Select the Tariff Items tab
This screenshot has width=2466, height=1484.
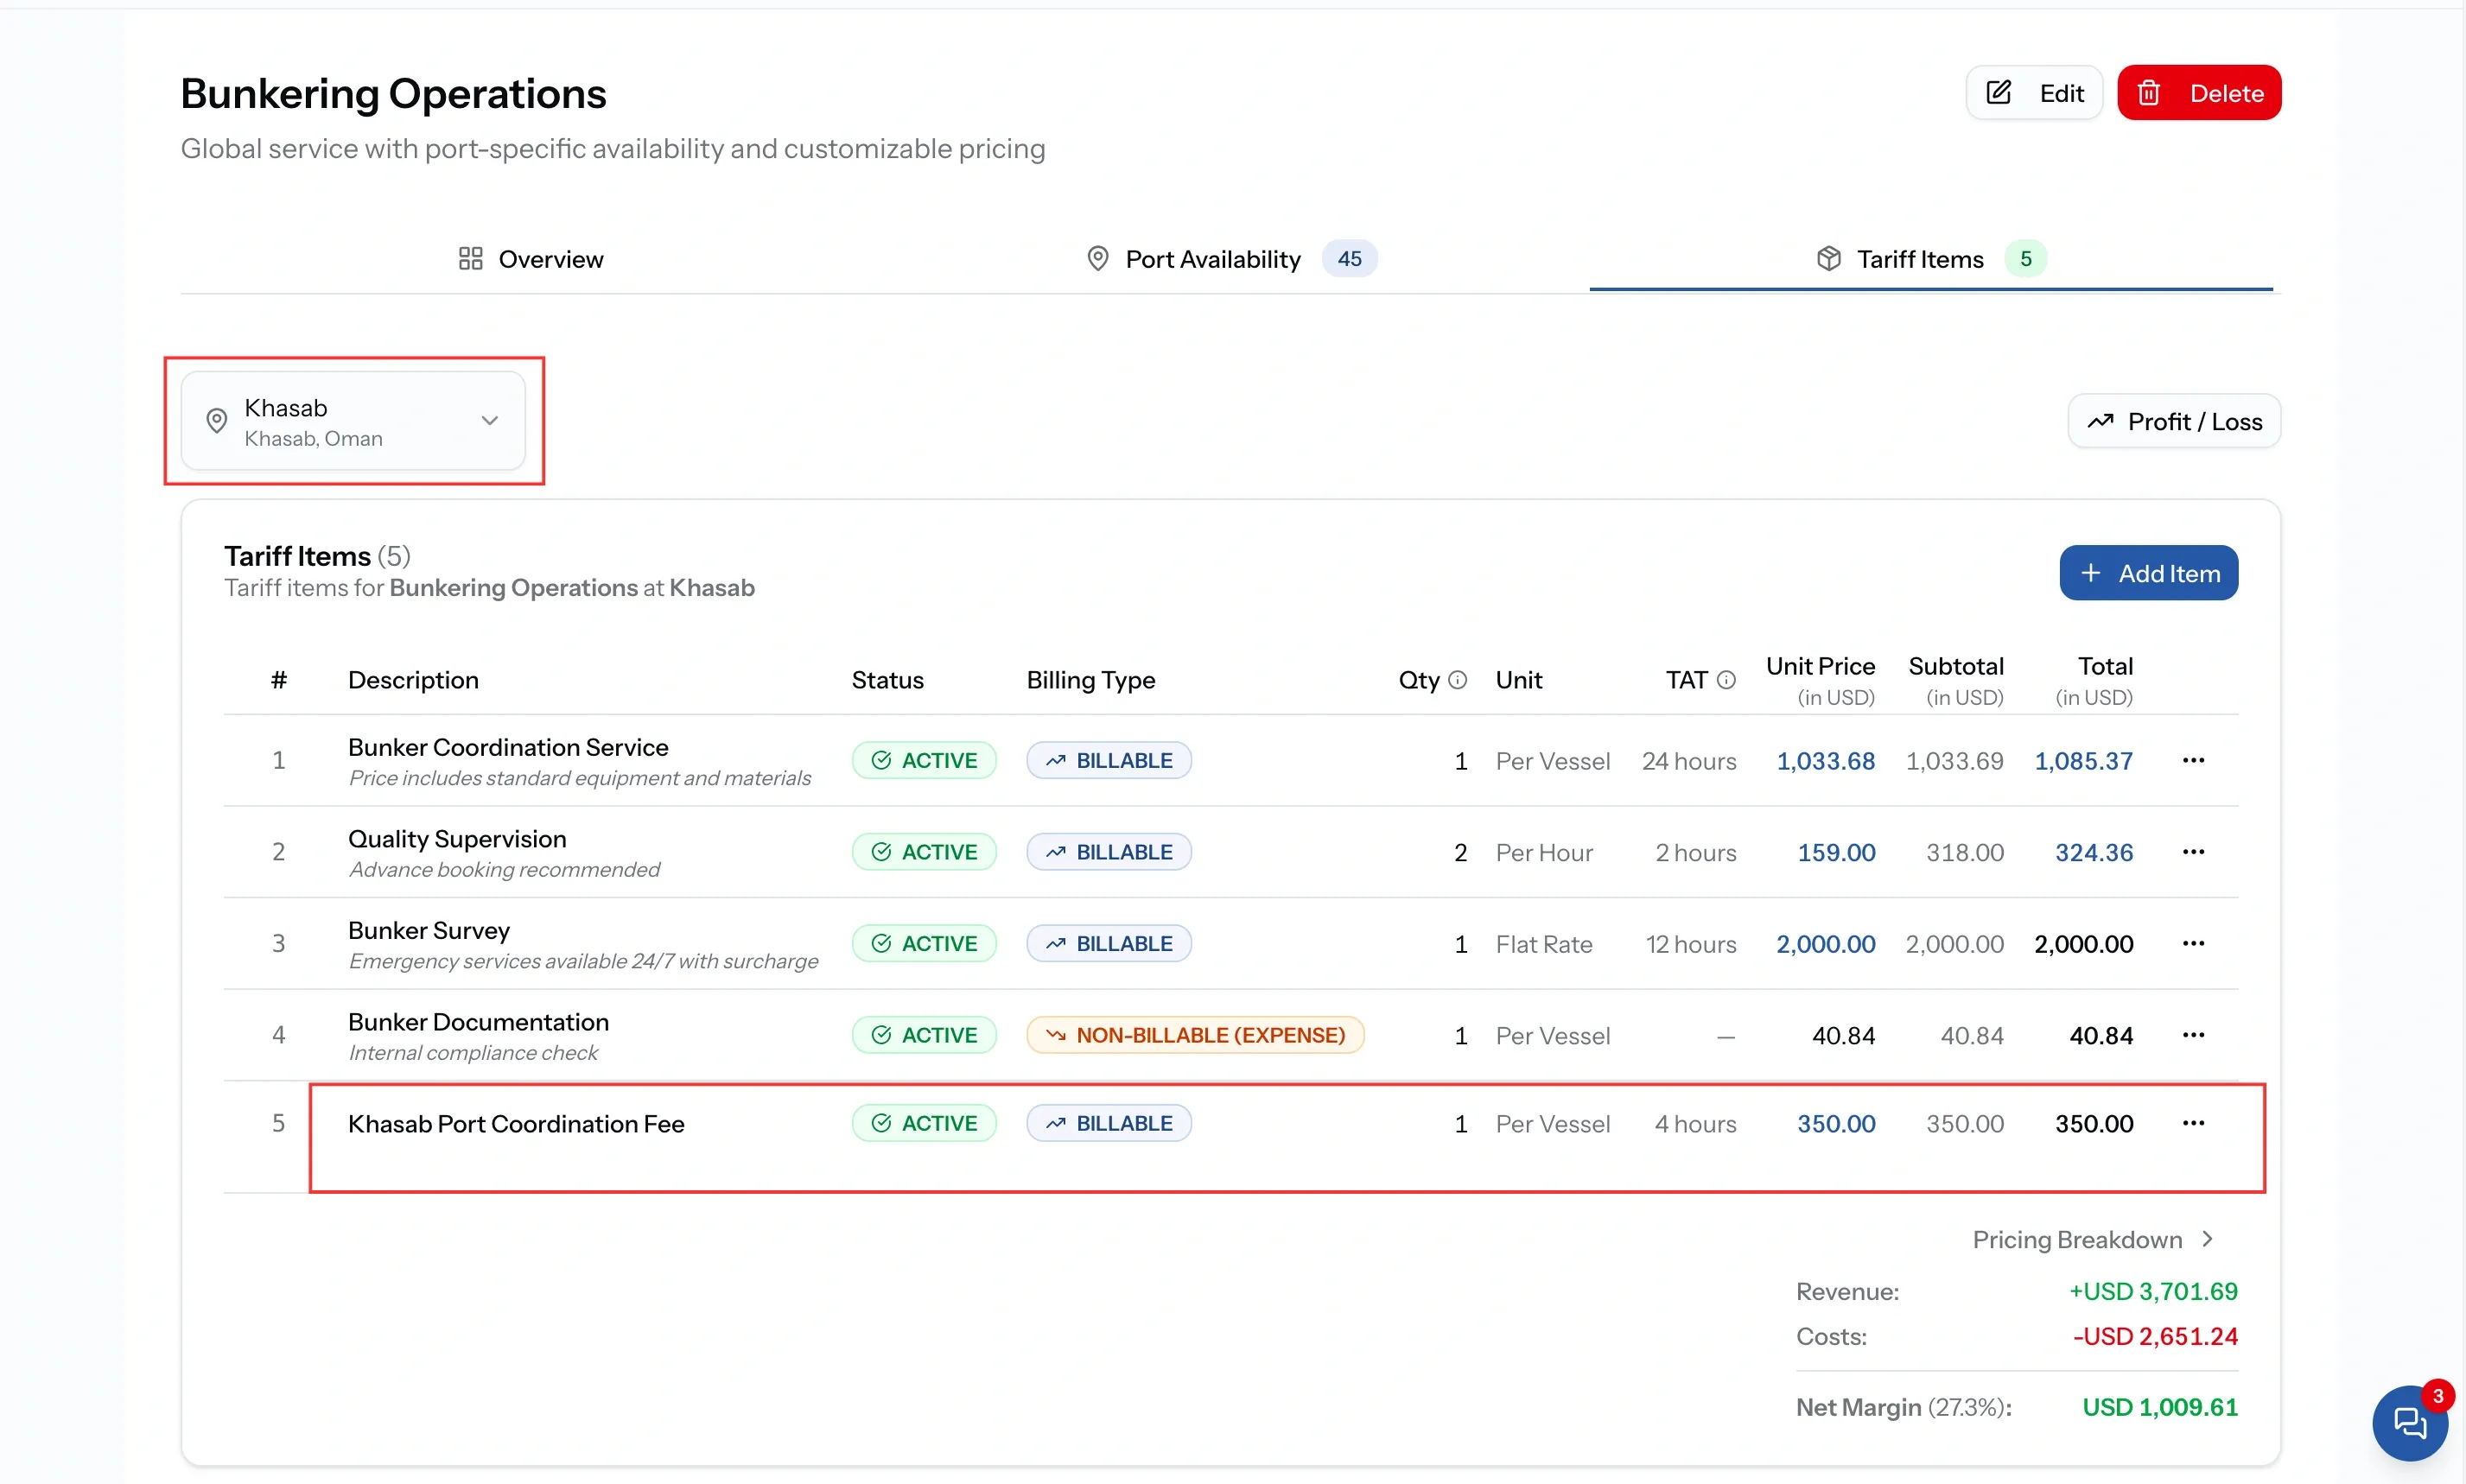(x=1931, y=259)
